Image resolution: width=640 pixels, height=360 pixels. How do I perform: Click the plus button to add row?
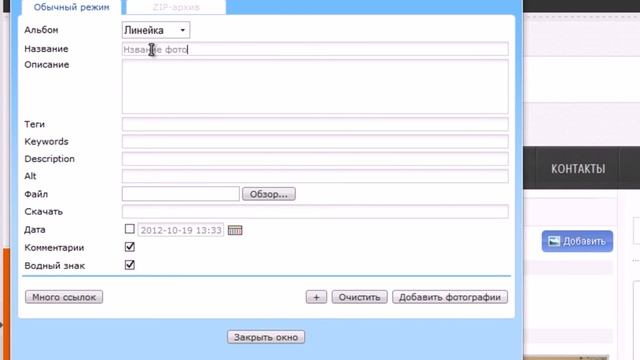(316, 297)
